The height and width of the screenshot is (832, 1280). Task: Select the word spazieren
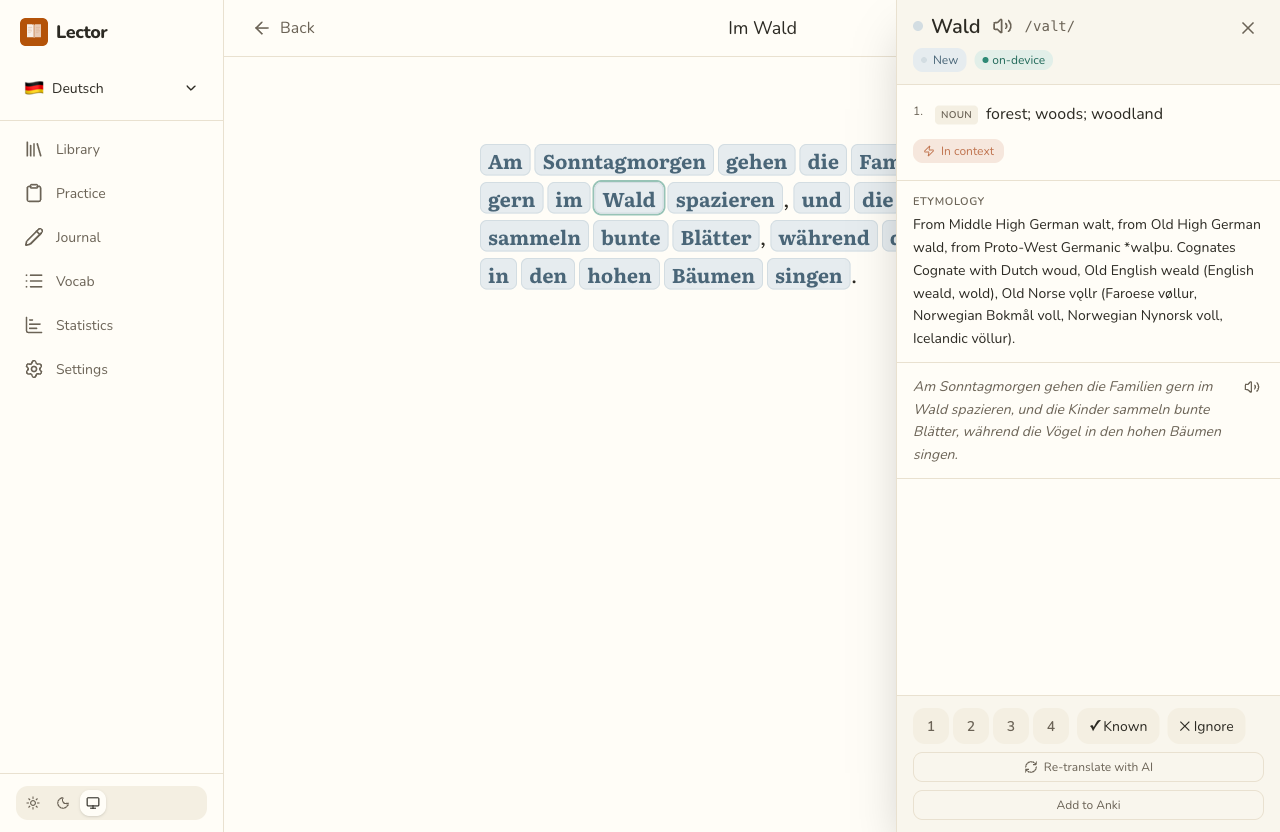click(725, 199)
